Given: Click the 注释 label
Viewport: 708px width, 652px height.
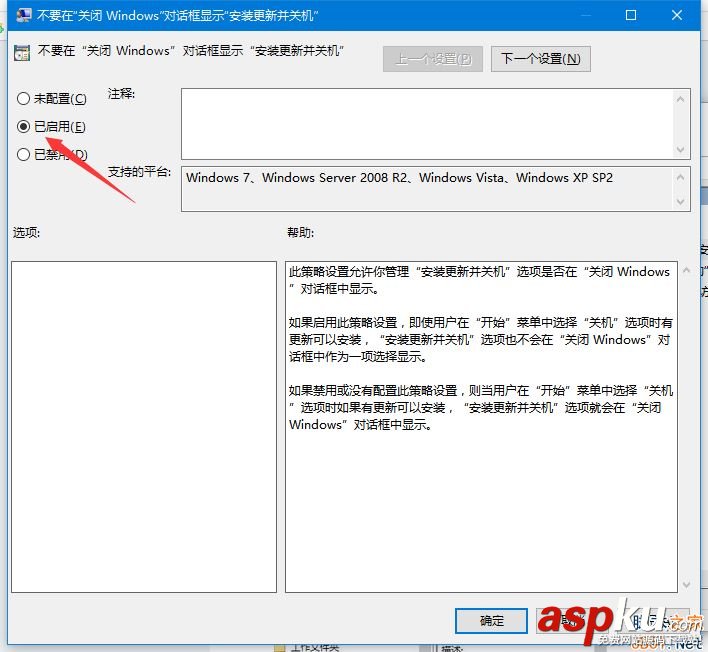Looking at the screenshot, I should click(121, 94).
